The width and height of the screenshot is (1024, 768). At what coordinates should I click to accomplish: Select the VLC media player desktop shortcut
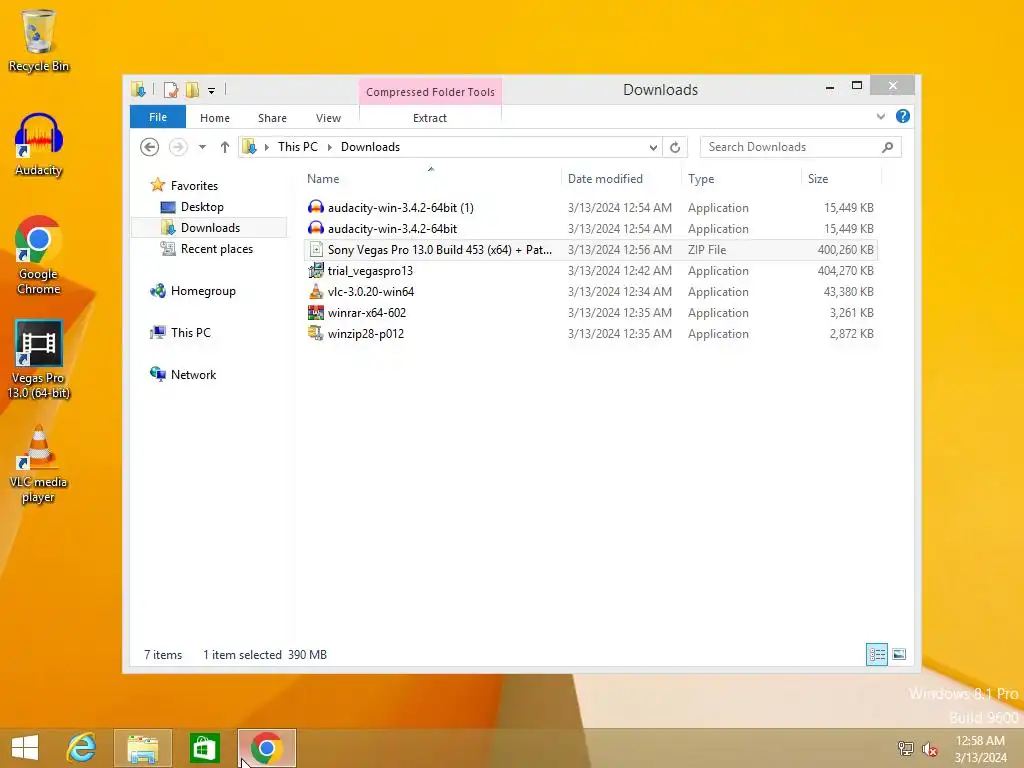tap(38, 464)
